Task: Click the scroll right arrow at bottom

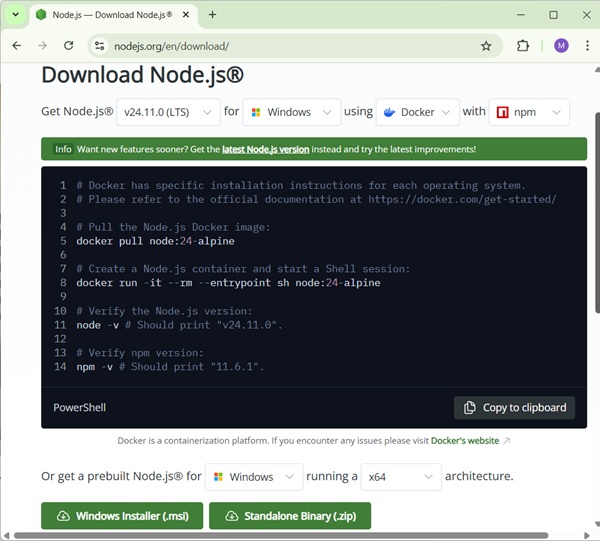Action: (587, 535)
